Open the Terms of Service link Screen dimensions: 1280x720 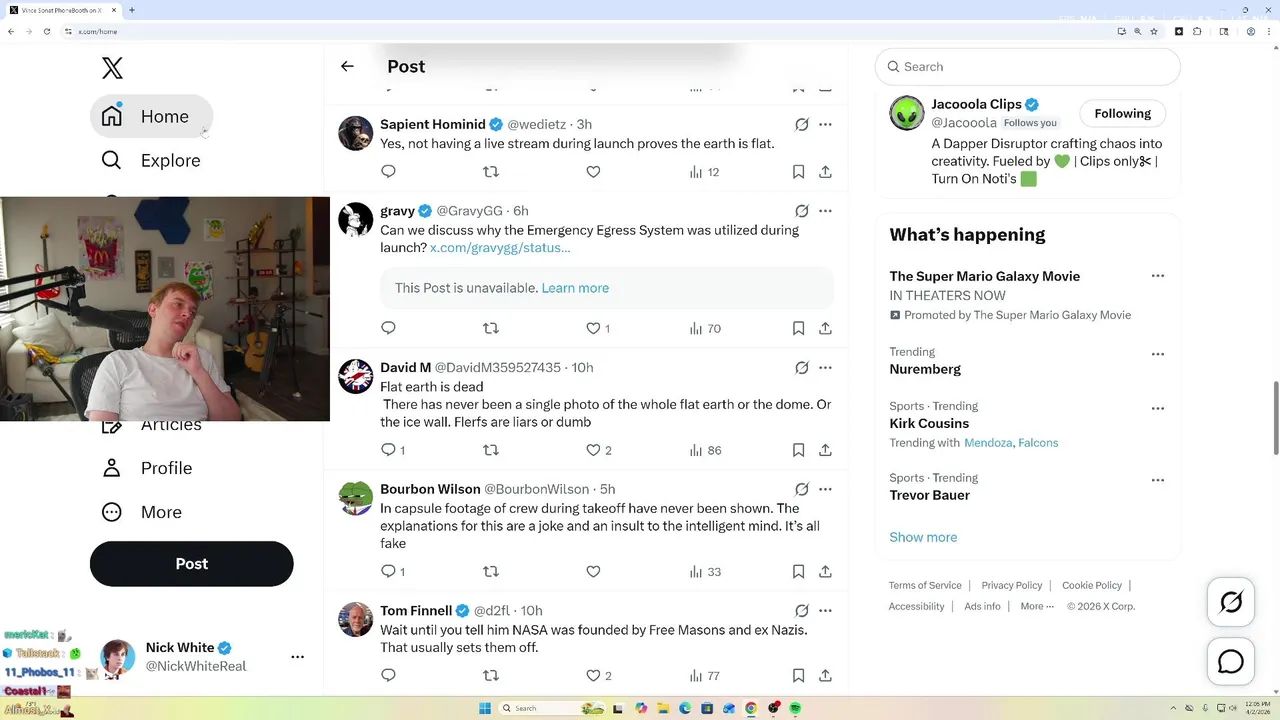point(925,586)
